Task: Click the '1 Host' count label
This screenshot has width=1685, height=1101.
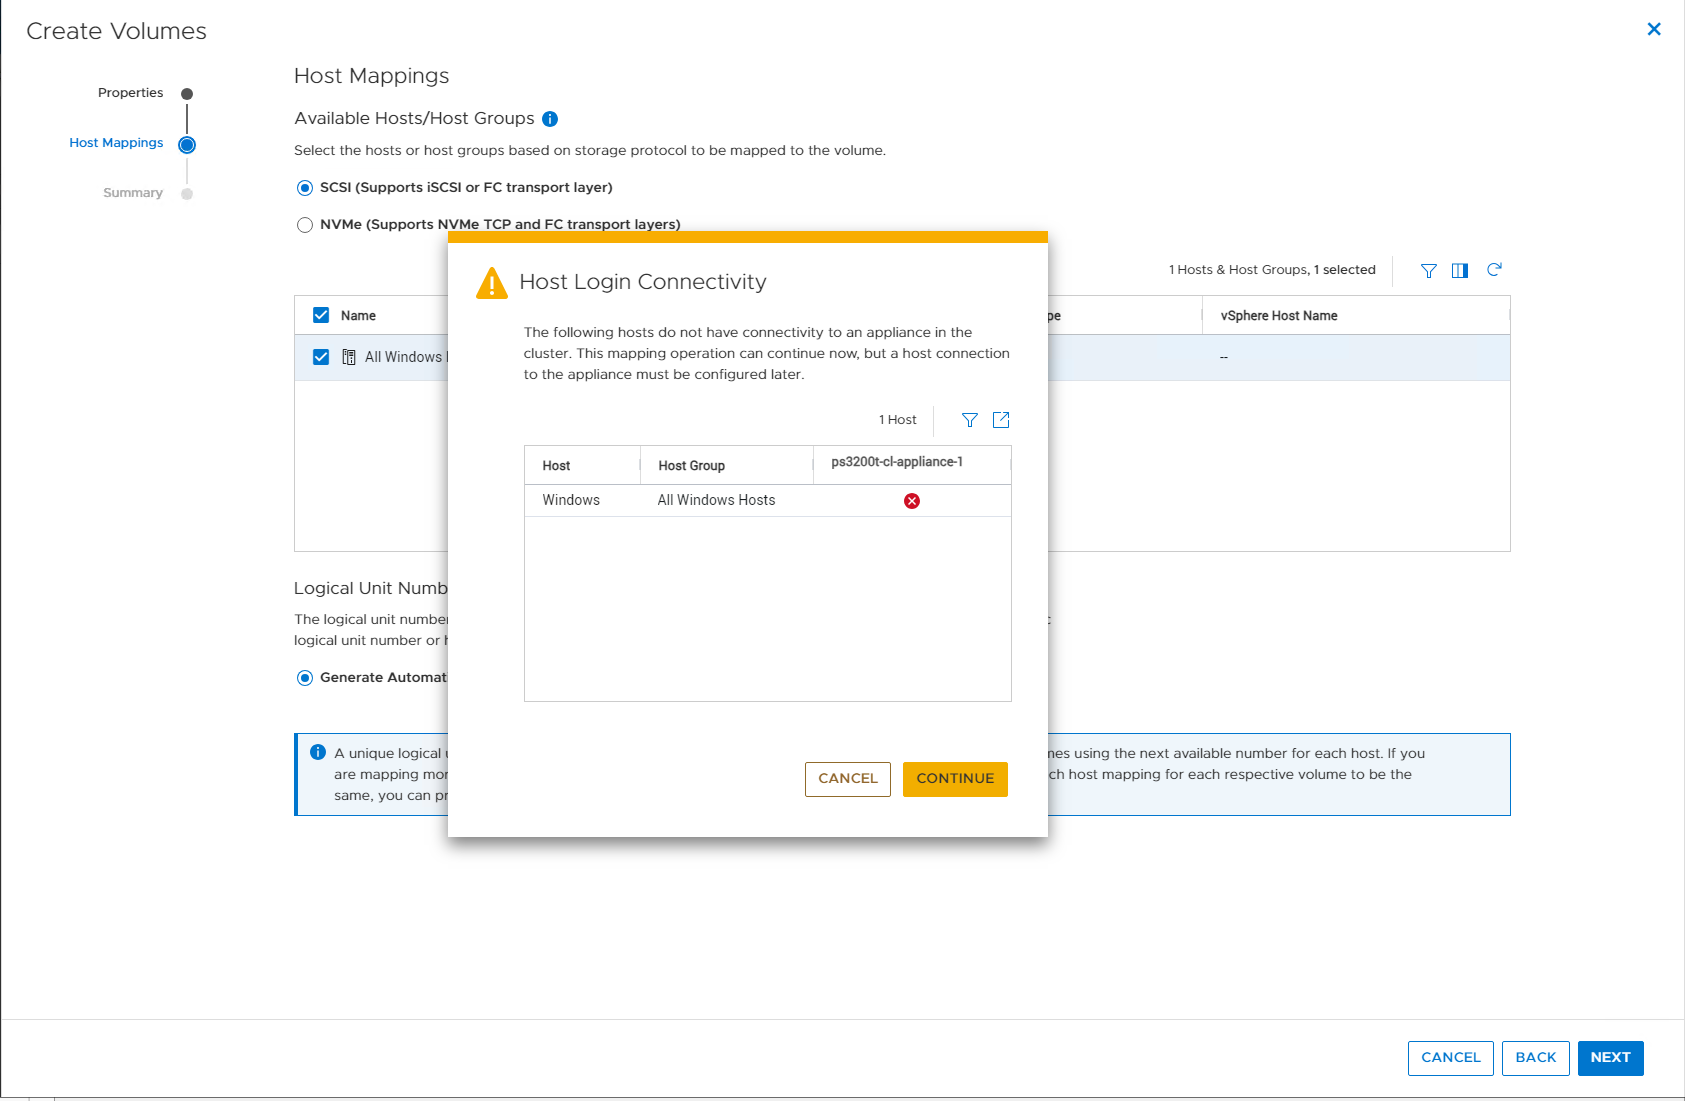Action: click(898, 420)
